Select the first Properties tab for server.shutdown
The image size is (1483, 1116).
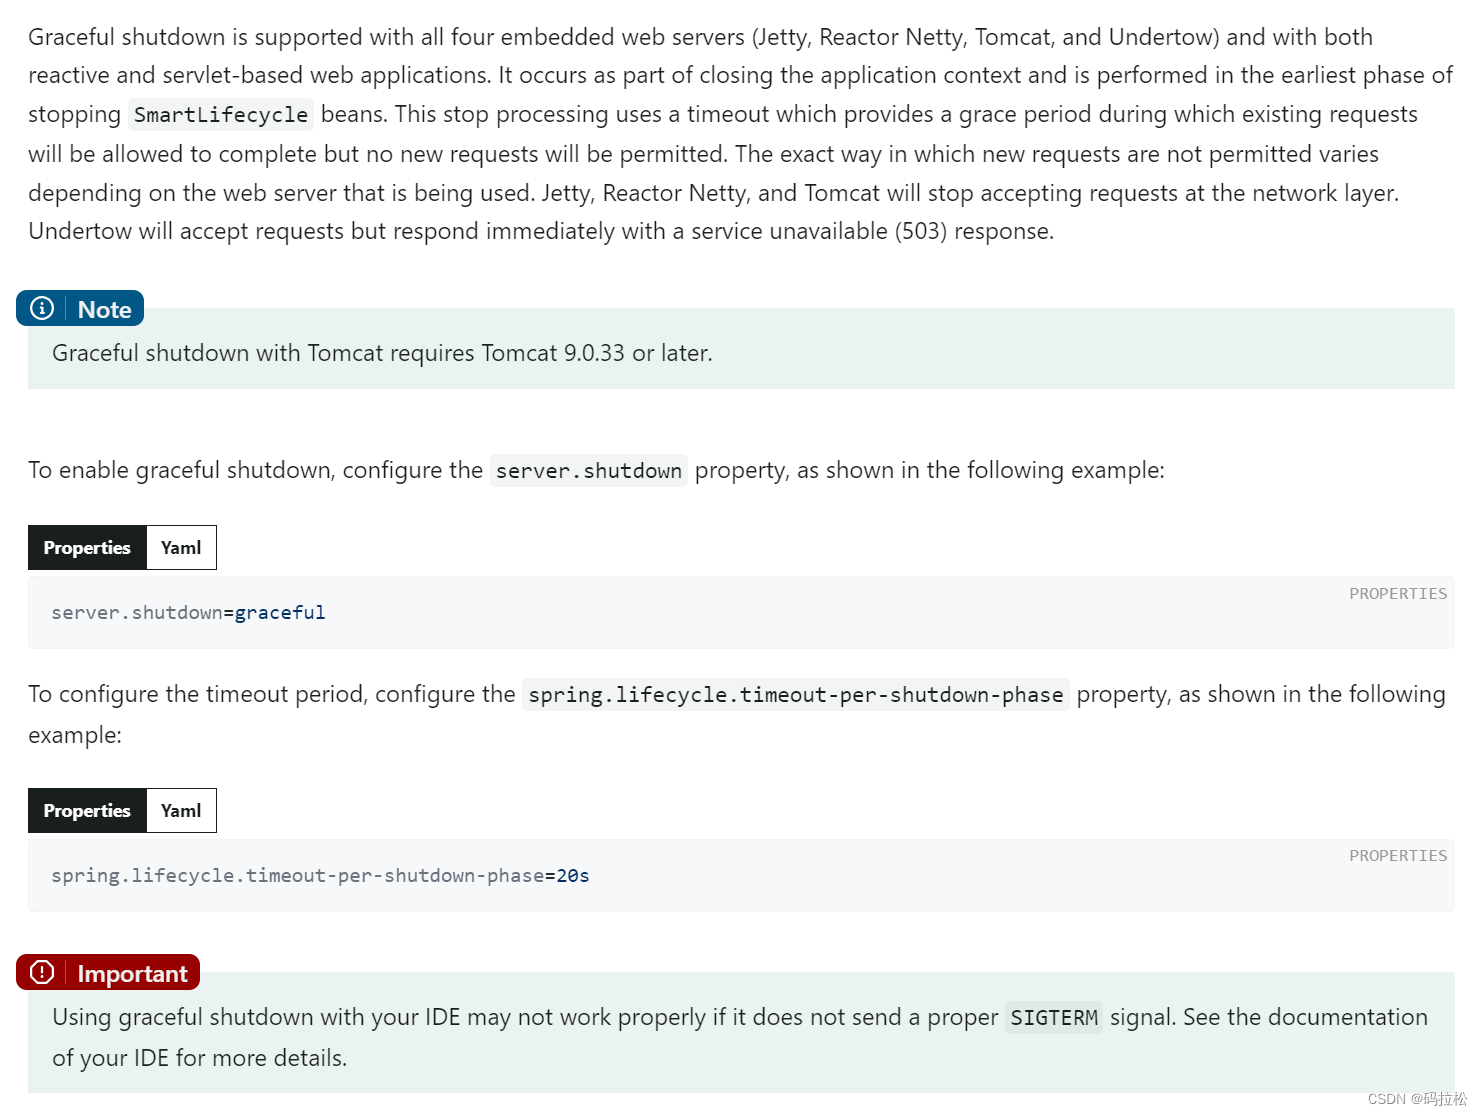pyautogui.click(x=87, y=548)
